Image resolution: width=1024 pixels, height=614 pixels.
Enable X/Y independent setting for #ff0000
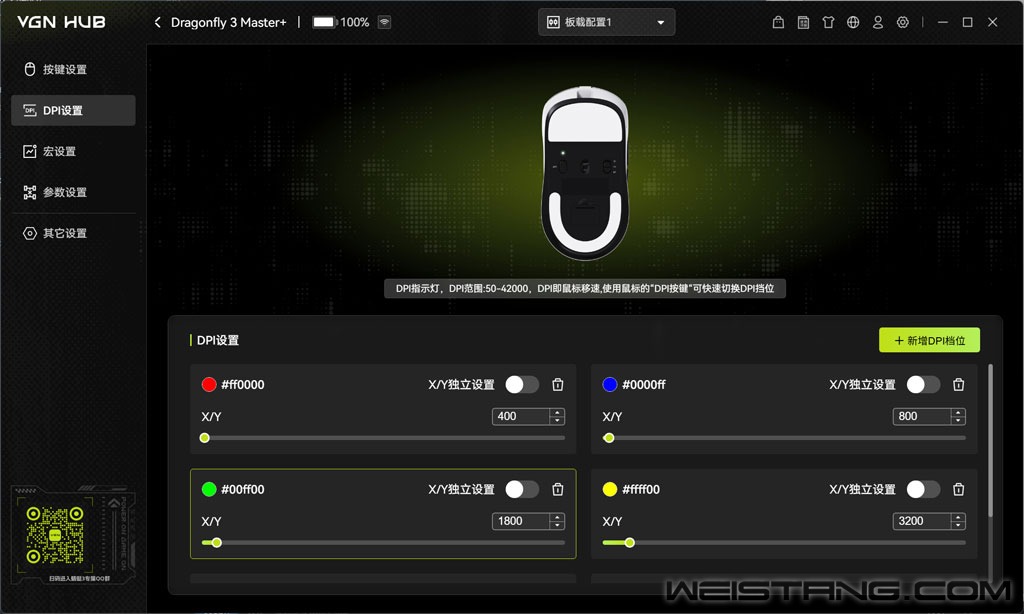[521, 385]
